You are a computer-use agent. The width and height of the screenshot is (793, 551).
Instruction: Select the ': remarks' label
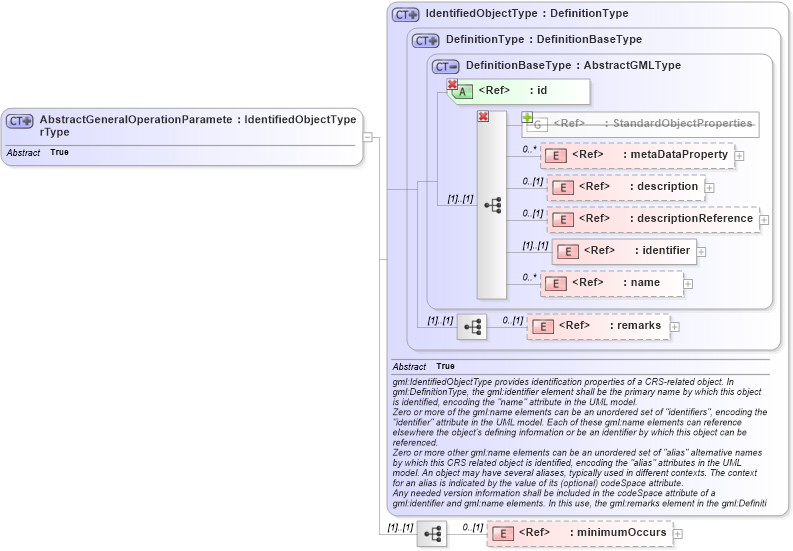tap(636, 325)
